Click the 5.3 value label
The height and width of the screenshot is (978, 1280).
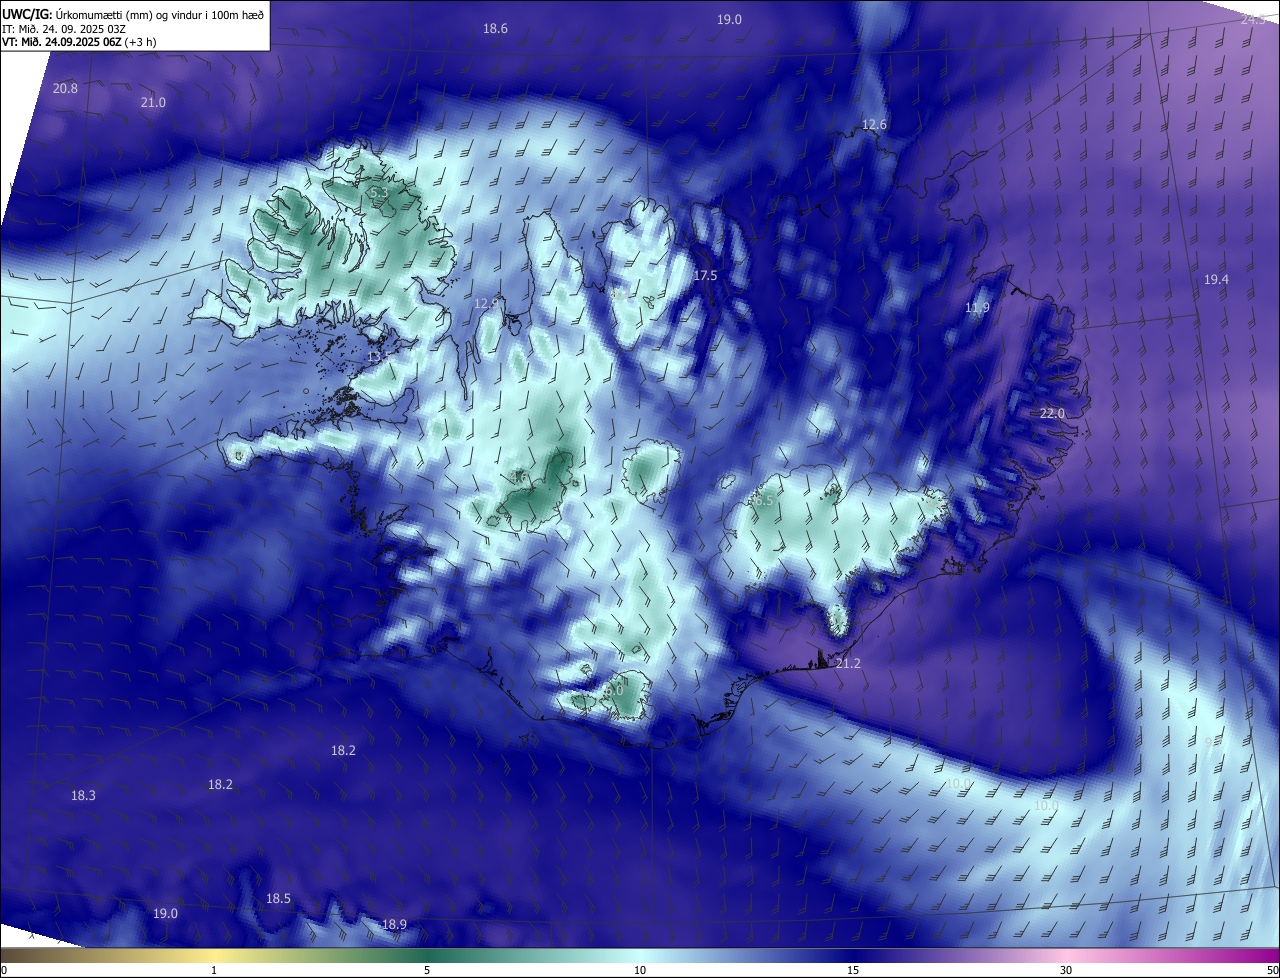click(x=378, y=193)
